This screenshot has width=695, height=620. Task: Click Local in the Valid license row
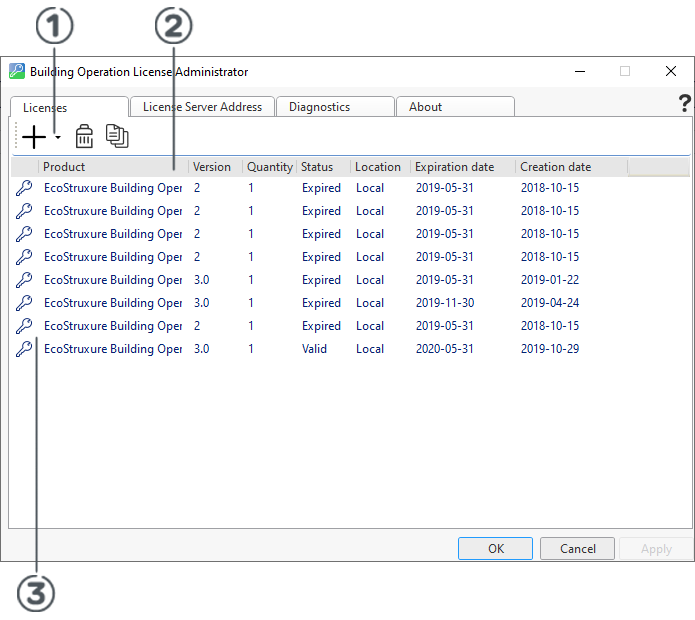coord(370,349)
